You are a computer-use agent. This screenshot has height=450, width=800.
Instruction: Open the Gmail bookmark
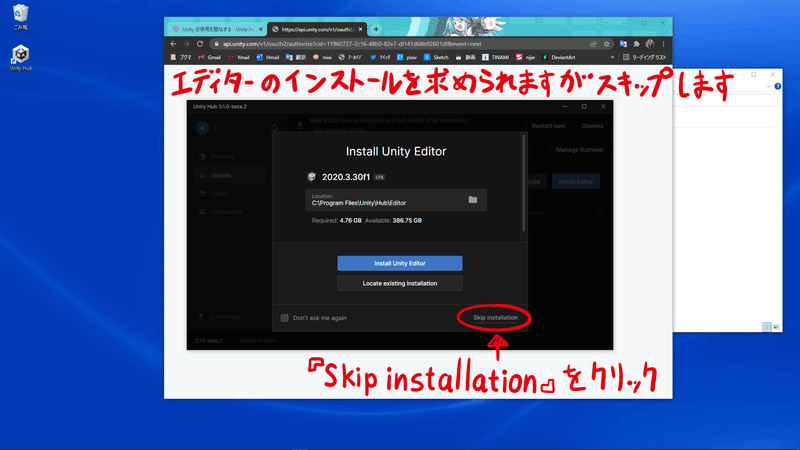pos(209,57)
